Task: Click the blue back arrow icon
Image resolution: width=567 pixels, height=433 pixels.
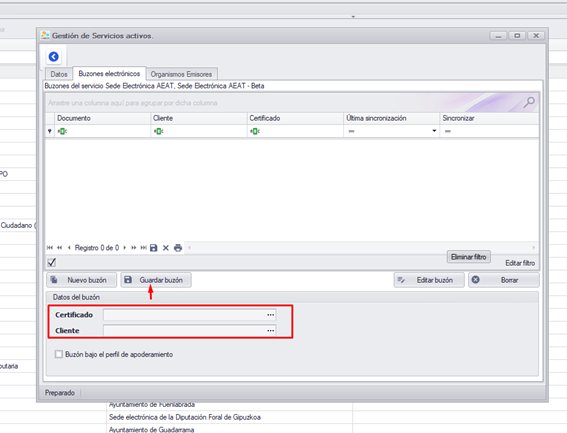Action: 54,57
